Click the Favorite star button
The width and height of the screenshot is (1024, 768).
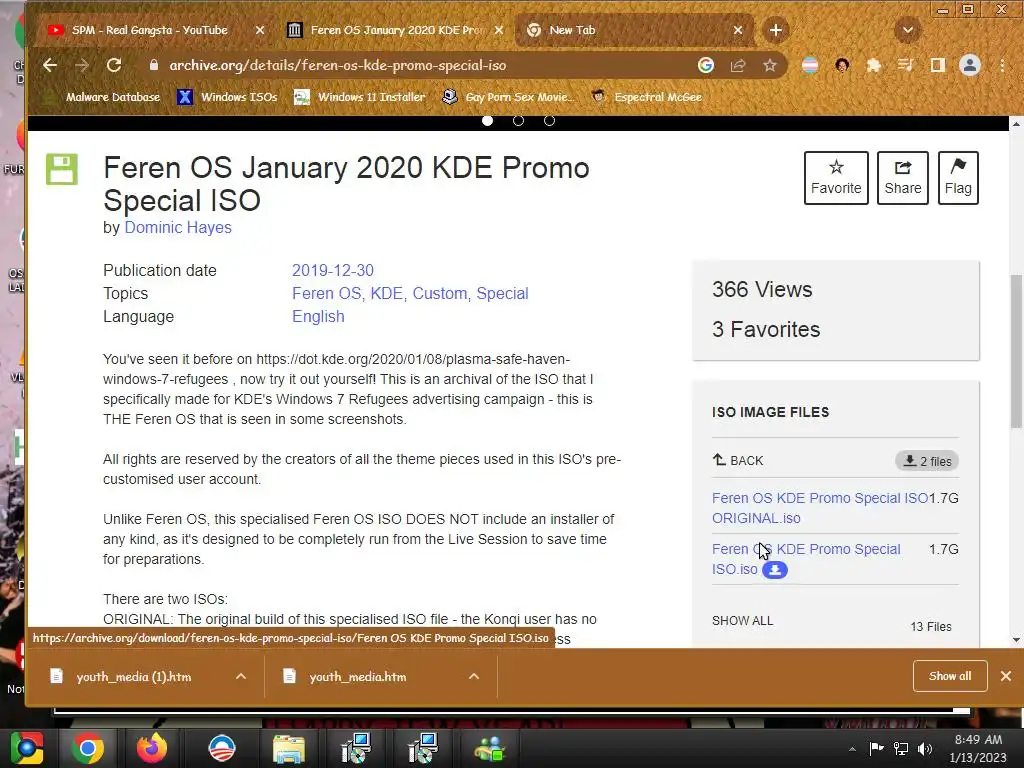[836, 178]
